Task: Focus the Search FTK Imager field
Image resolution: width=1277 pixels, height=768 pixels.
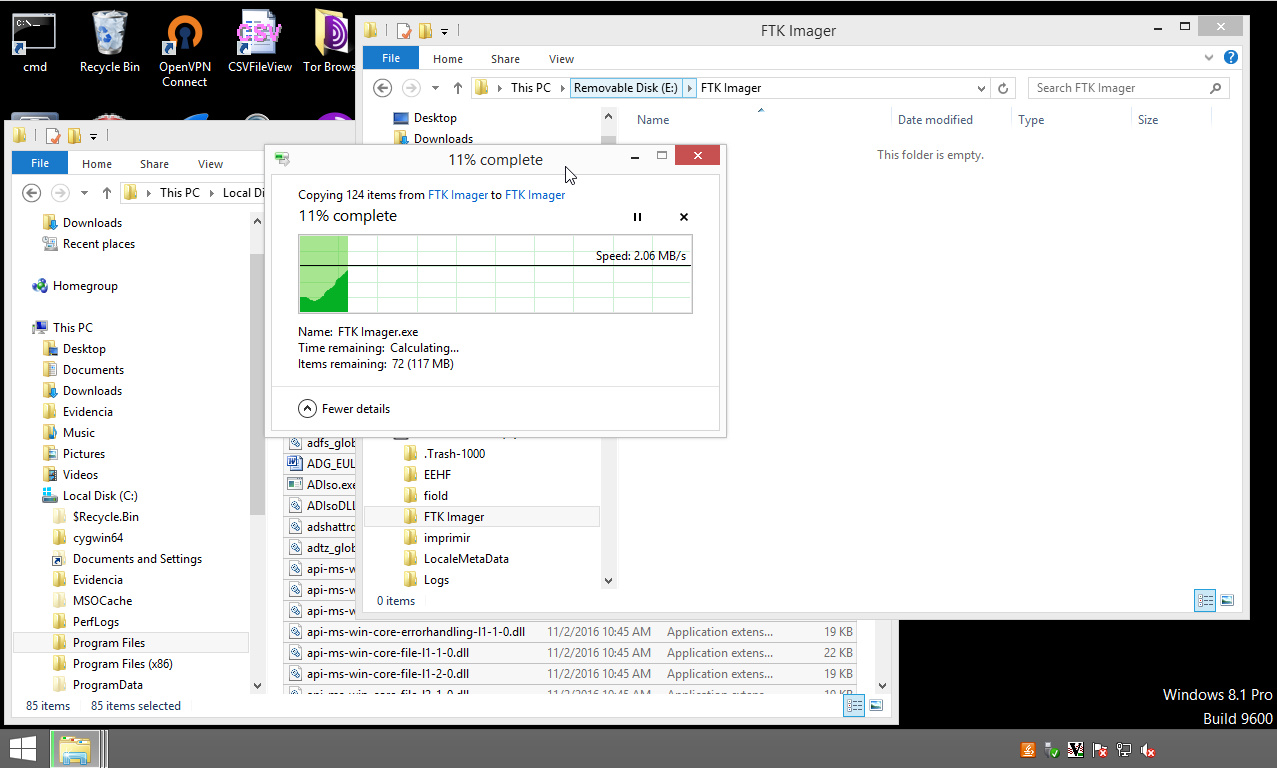Action: (x=1118, y=88)
